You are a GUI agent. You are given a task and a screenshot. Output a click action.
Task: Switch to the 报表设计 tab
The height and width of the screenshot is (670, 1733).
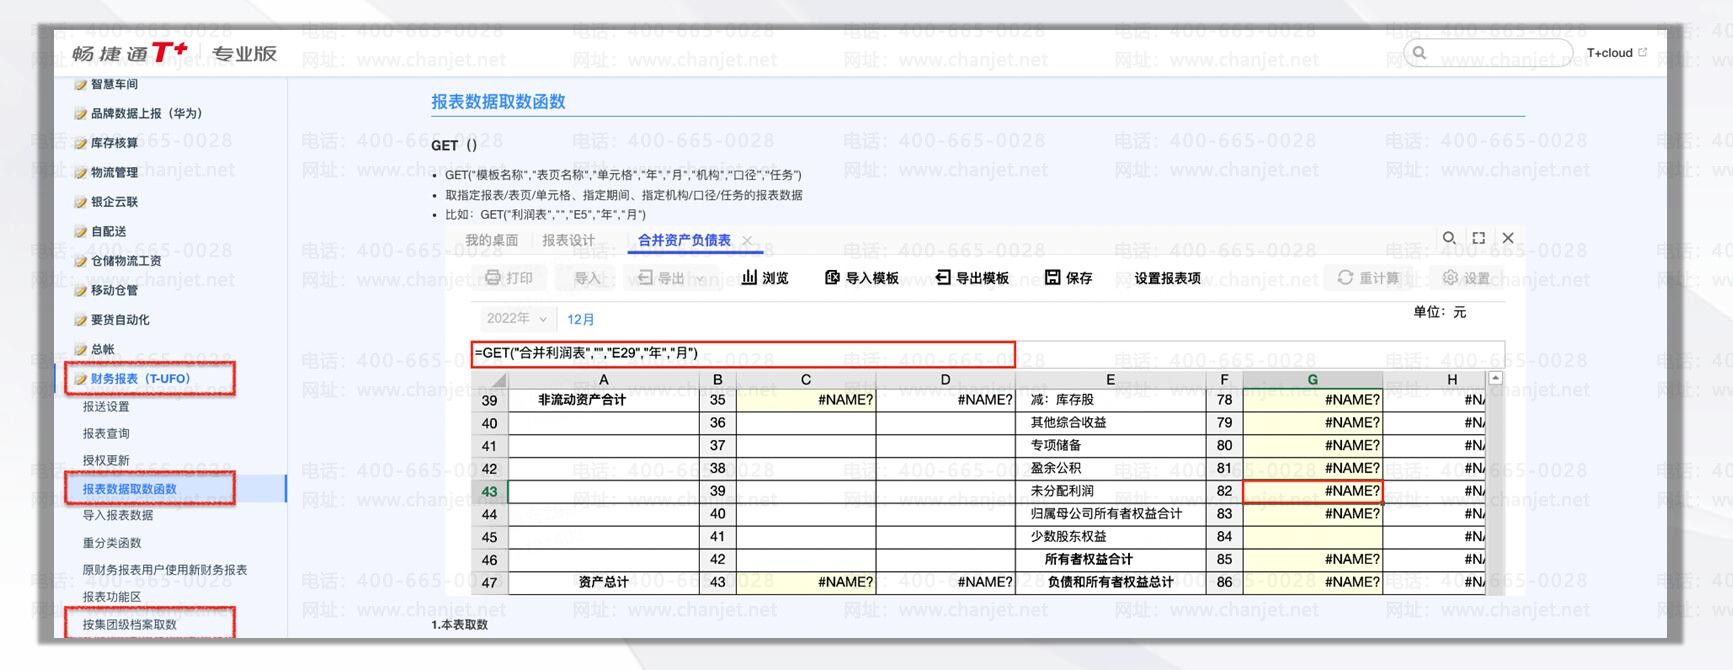[x=568, y=240]
